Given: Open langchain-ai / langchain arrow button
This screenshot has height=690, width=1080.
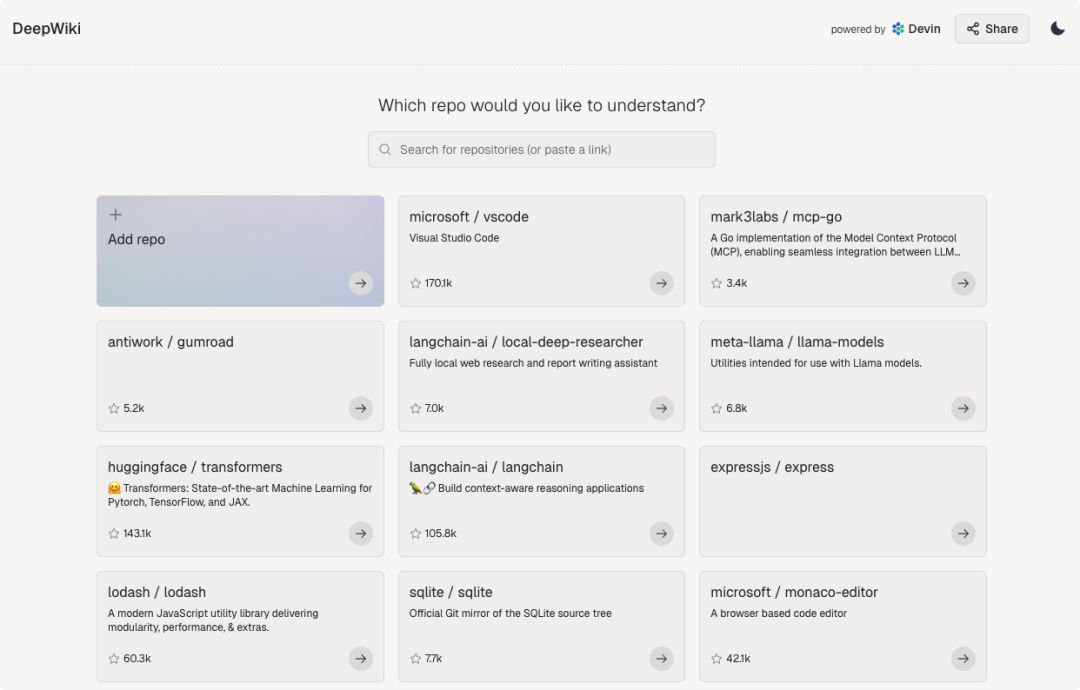Looking at the screenshot, I should 661,534.
